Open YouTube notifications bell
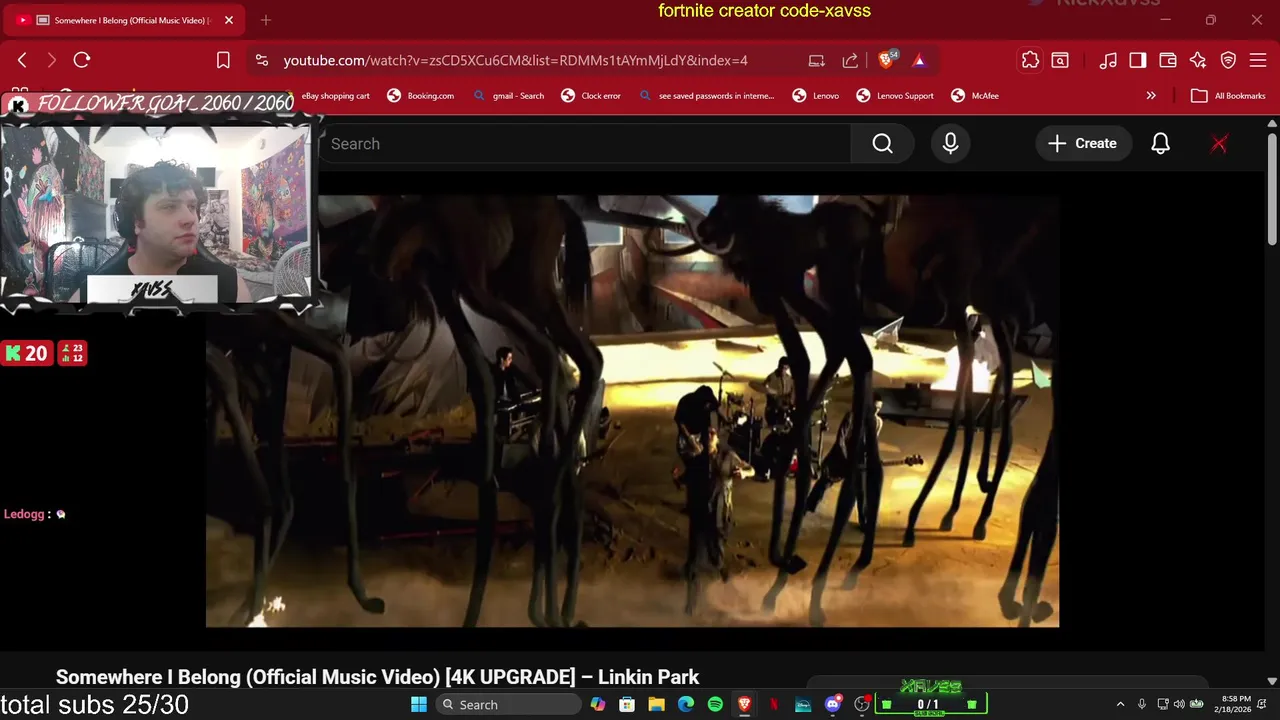 [1160, 144]
